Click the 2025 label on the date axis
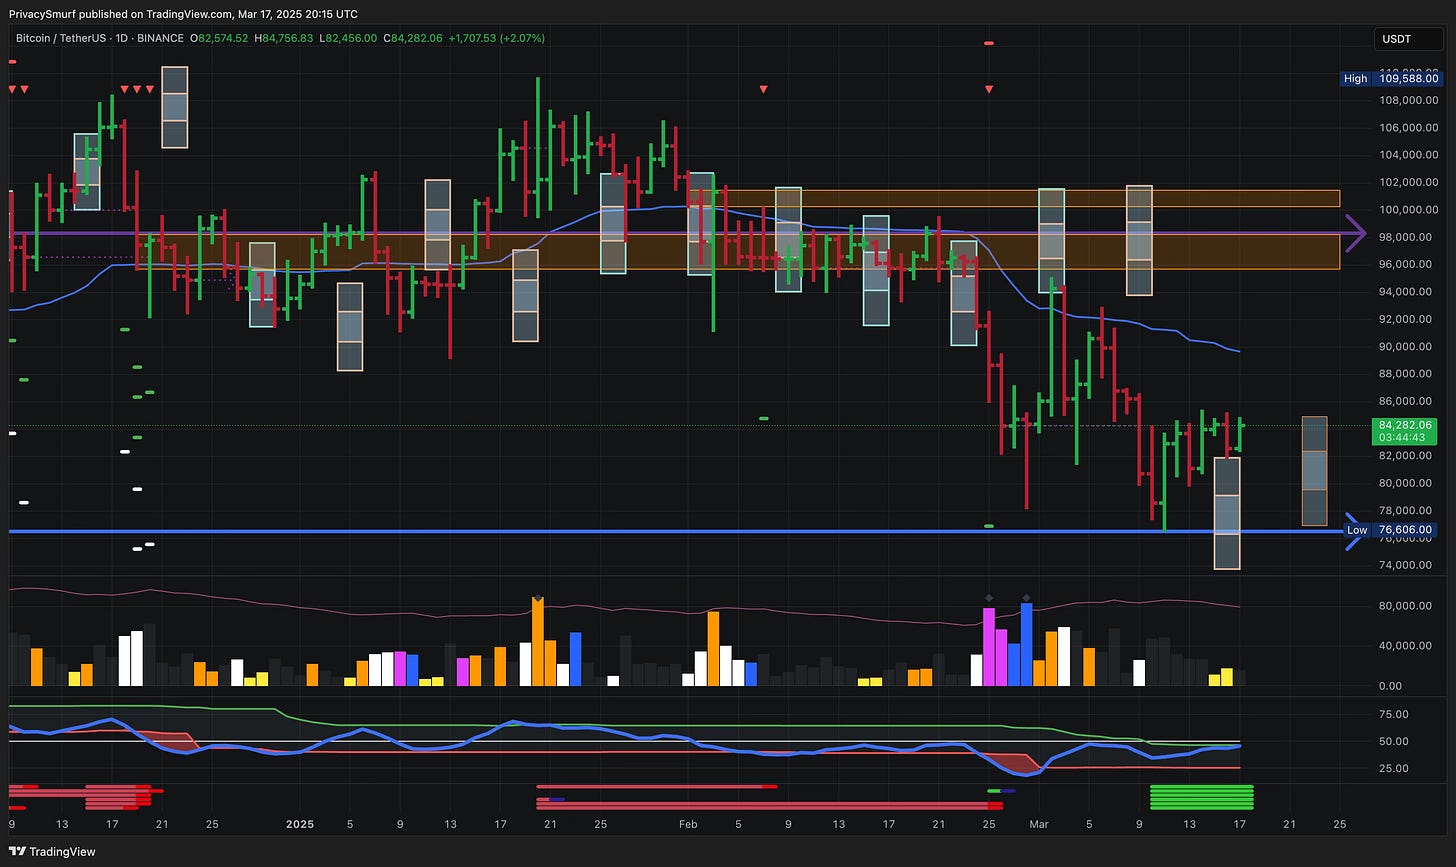 300,824
